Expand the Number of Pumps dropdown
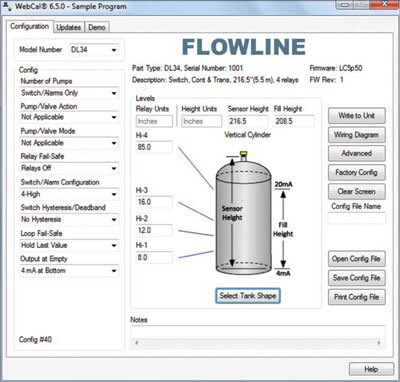400x382 pixels. pyautogui.click(x=69, y=93)
